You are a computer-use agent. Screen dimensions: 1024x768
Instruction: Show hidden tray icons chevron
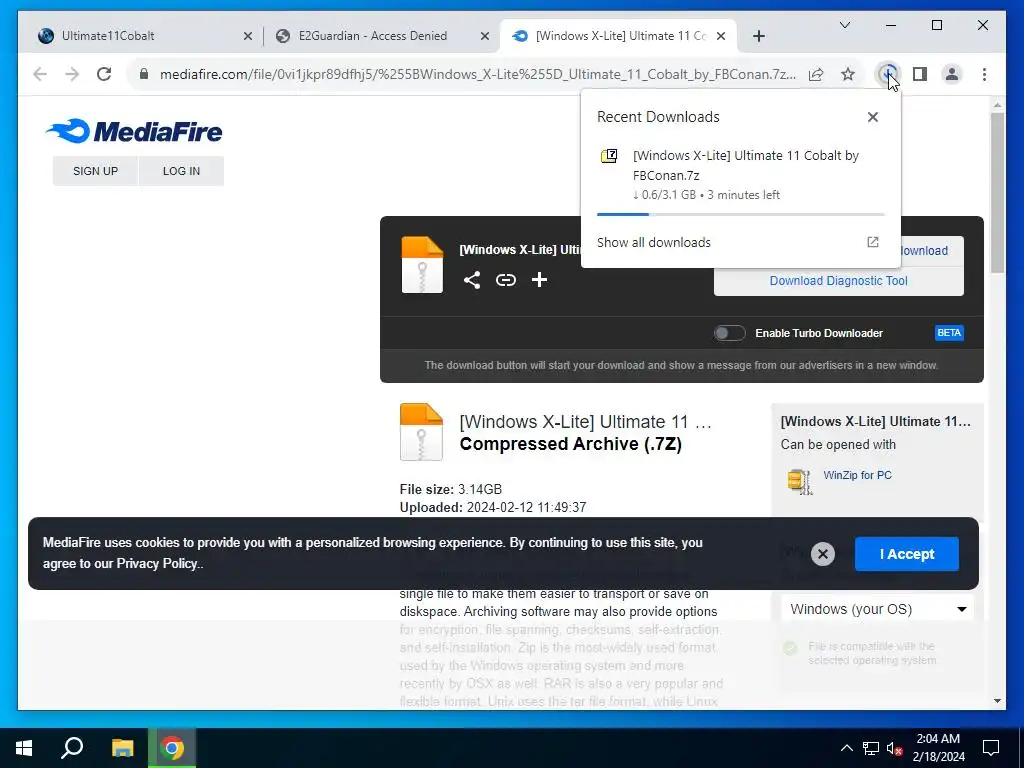pos(846,748)
